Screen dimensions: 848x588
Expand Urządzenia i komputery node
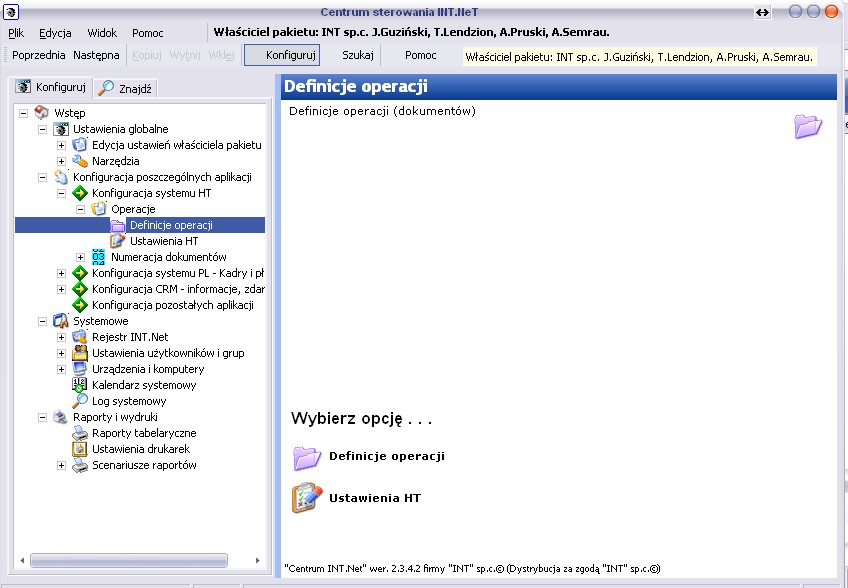pos(61,369)
